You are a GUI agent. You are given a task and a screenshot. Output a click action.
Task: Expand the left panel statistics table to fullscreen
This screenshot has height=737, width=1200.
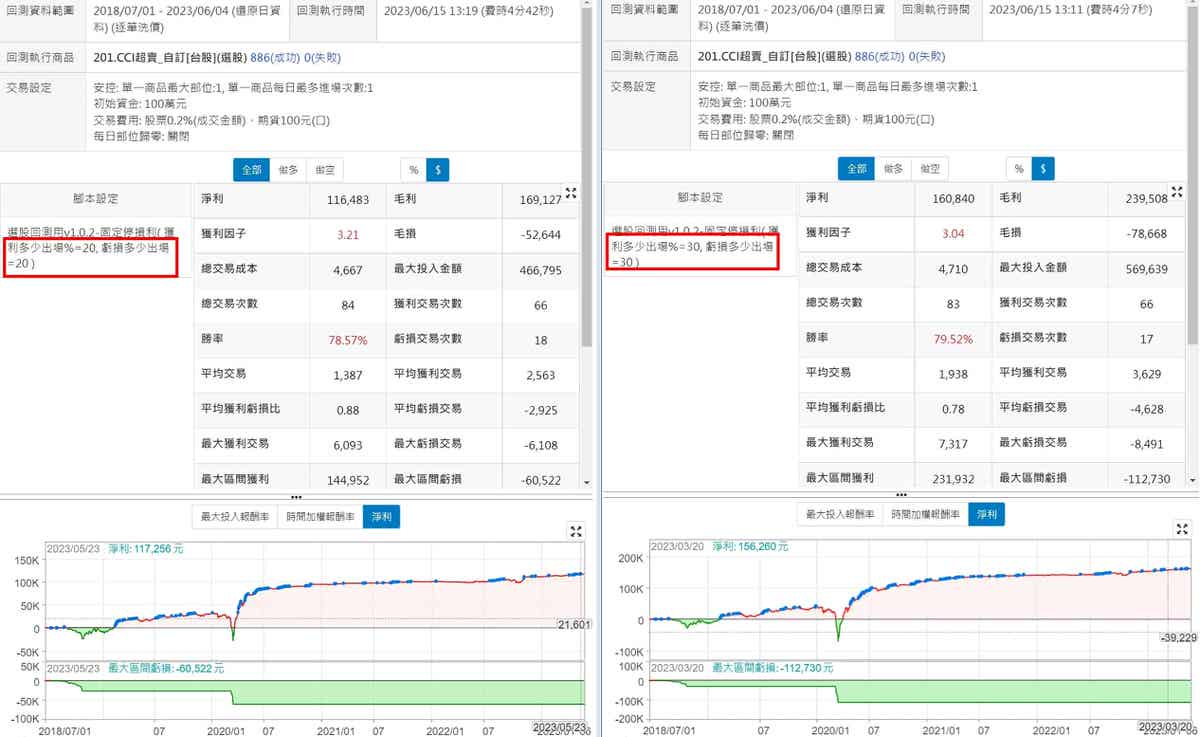click(x=571, y=193)
